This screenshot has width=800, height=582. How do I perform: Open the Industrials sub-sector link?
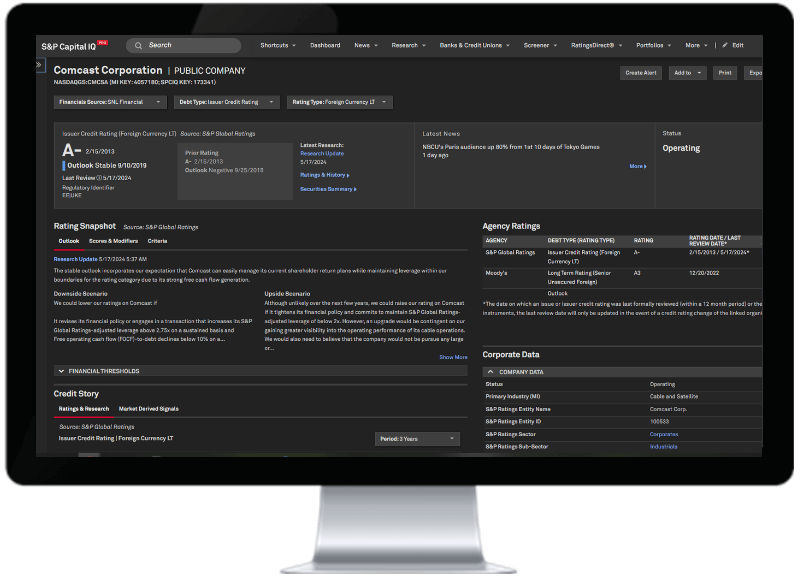coord(663,447)
